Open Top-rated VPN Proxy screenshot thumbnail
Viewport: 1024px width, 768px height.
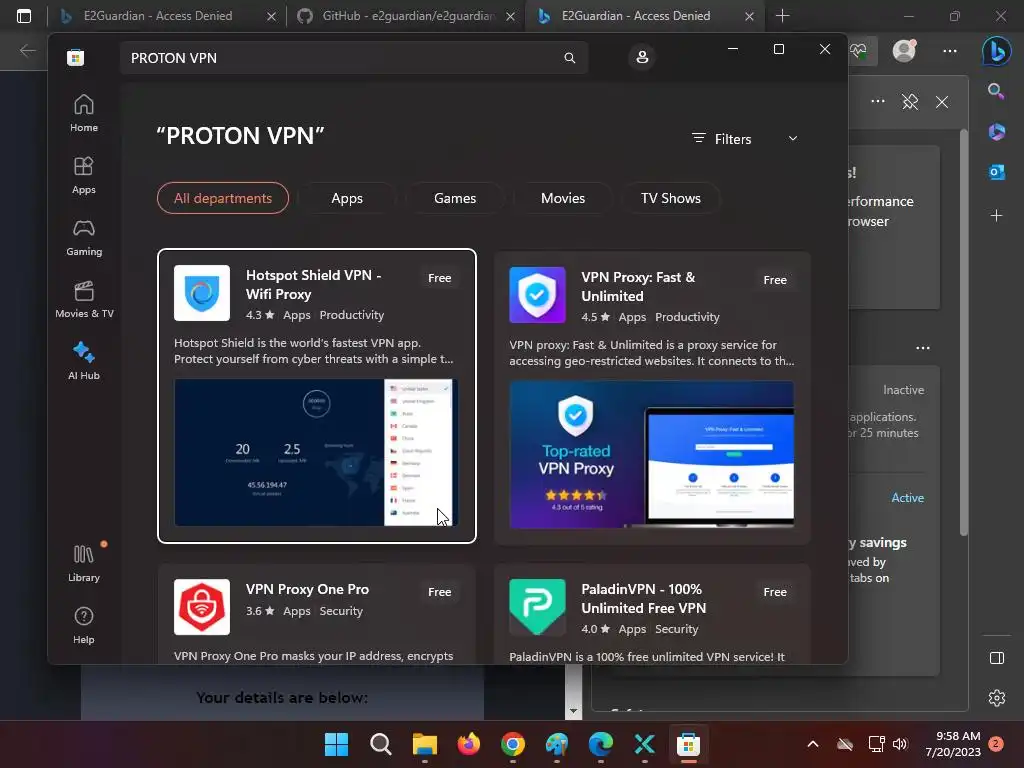click(652, 455)
